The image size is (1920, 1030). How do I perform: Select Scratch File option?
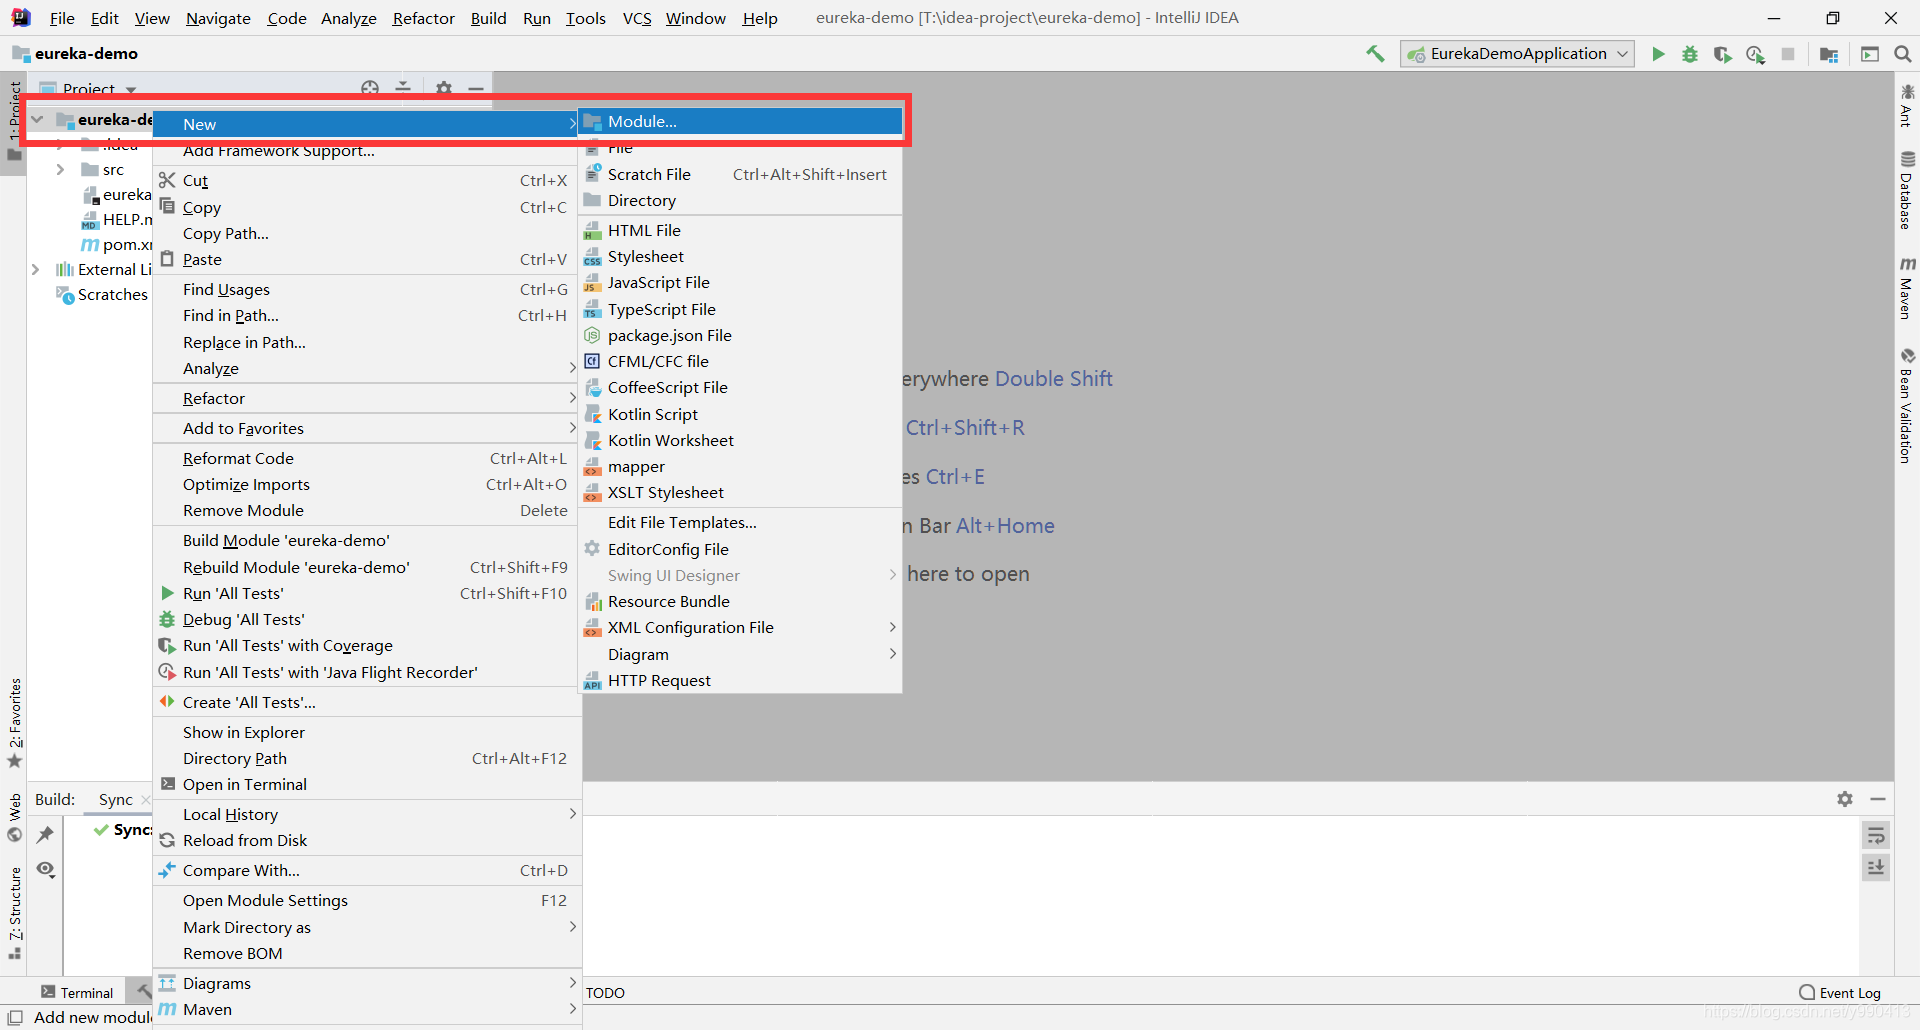pos(741,174)
